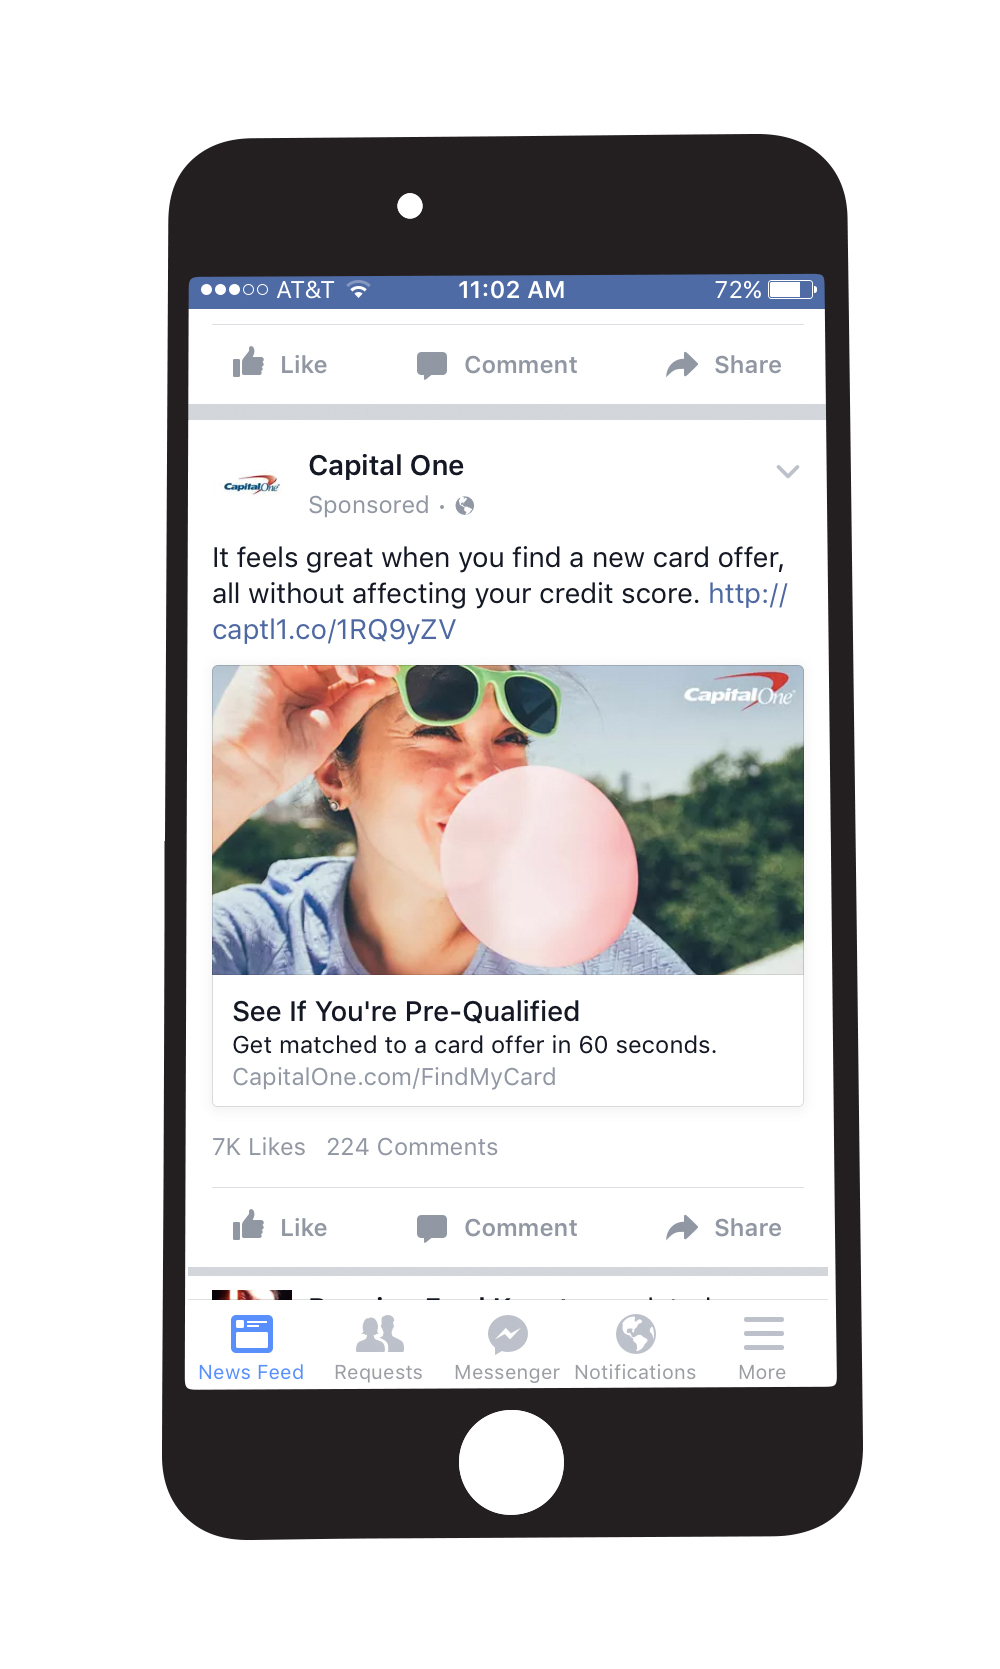Comment on the Capital One post

pyautogui.click(x=497, y=1228)
